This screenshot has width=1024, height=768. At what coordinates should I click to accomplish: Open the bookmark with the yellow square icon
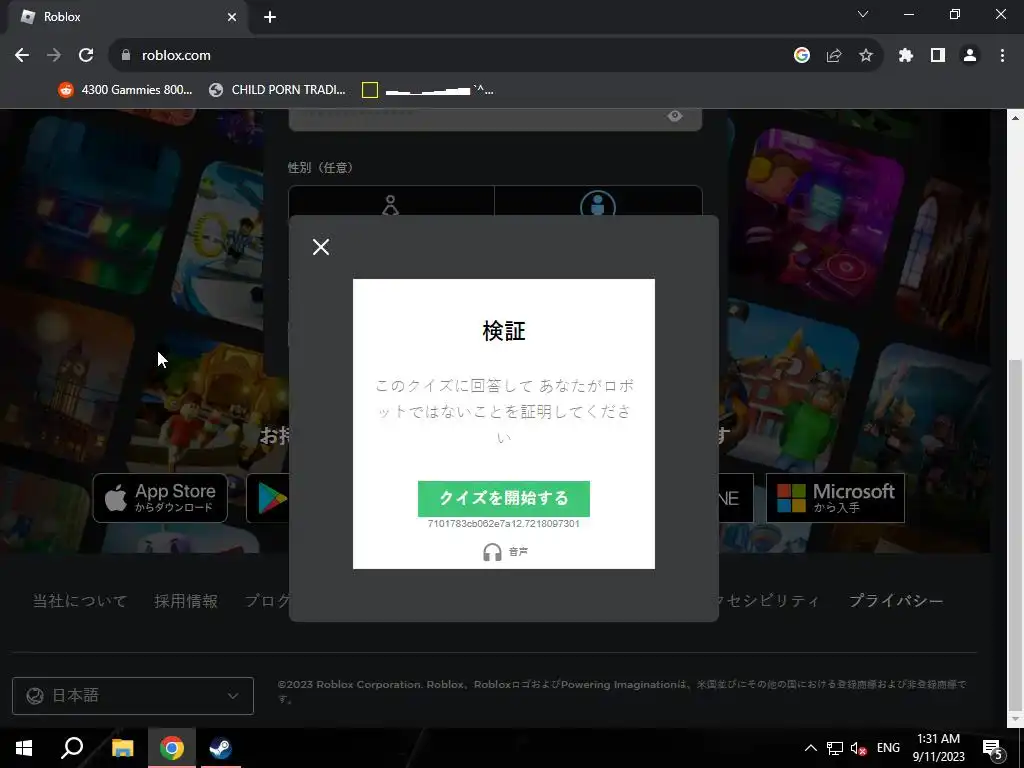click(x=428, y=90)
